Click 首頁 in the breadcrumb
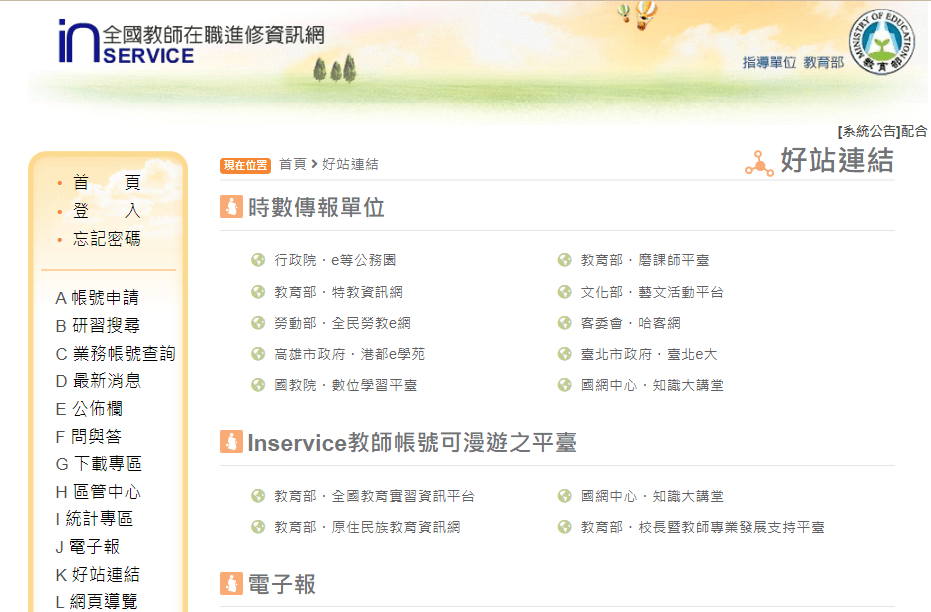931x612 pixels. tap(293, 164)
